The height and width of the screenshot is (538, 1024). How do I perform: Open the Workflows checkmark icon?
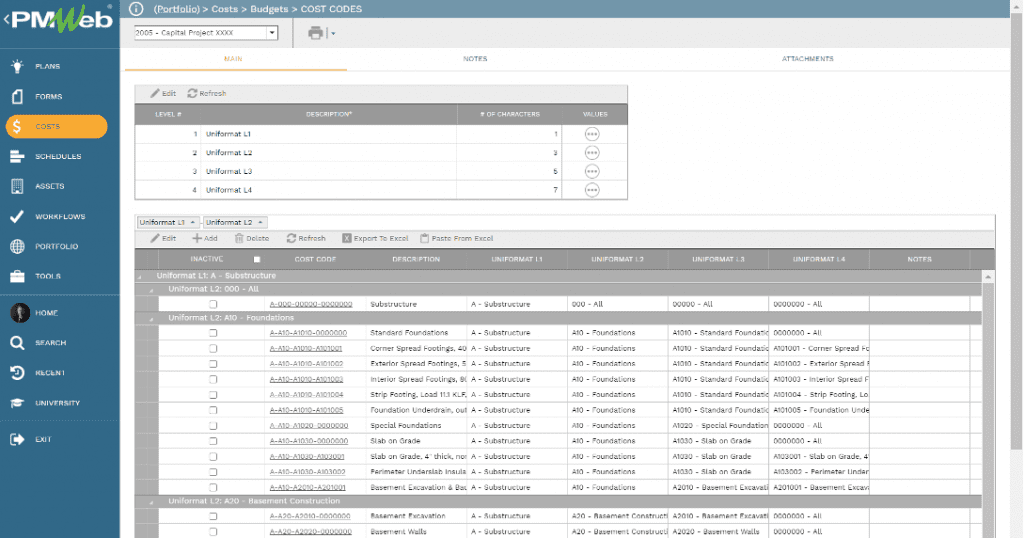click(17, 216)
